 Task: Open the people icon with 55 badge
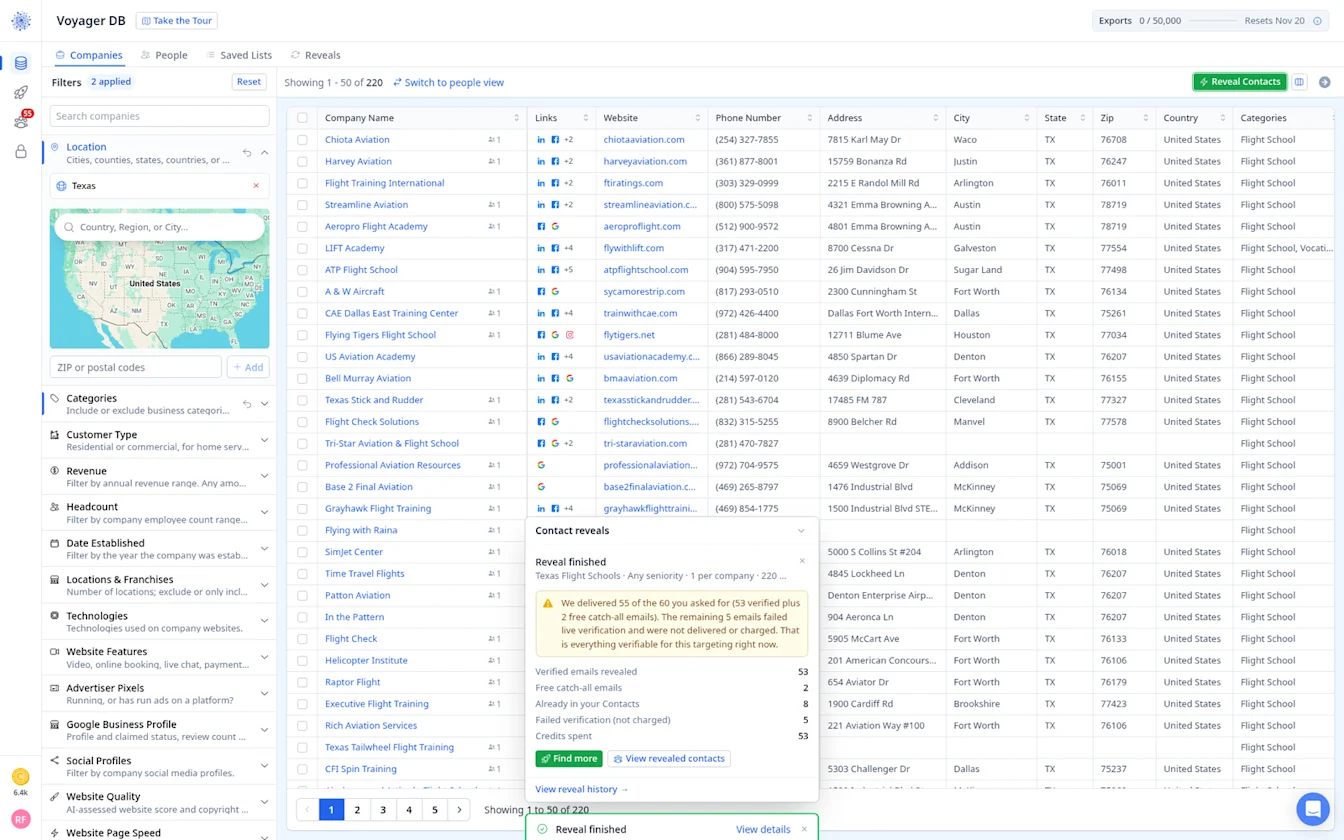pyautogui.click(x=20, y=122)
